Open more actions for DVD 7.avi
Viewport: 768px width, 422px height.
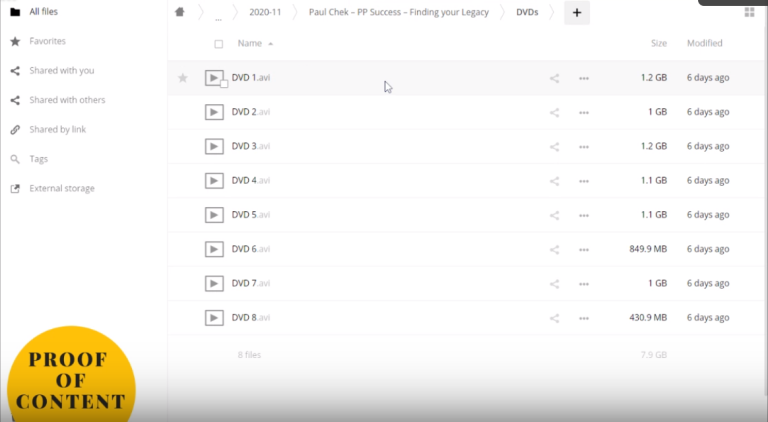click(x=584, y=283)
